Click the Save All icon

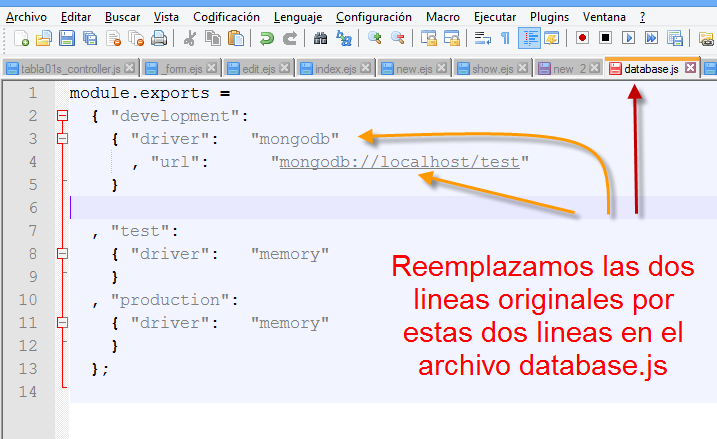pyautogui.click(x=90, y=38)
